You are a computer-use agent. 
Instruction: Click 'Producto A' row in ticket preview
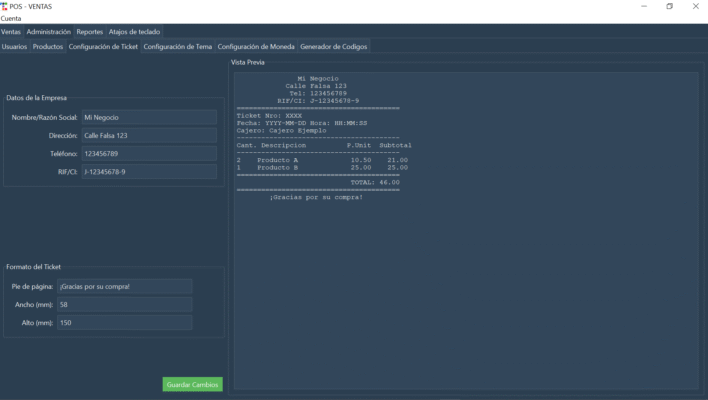[x=322, y=160]
